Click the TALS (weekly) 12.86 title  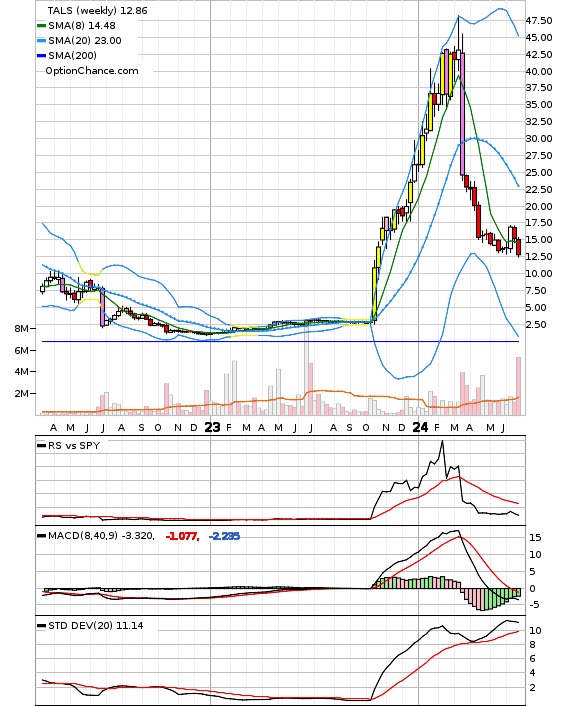[98, 10]
